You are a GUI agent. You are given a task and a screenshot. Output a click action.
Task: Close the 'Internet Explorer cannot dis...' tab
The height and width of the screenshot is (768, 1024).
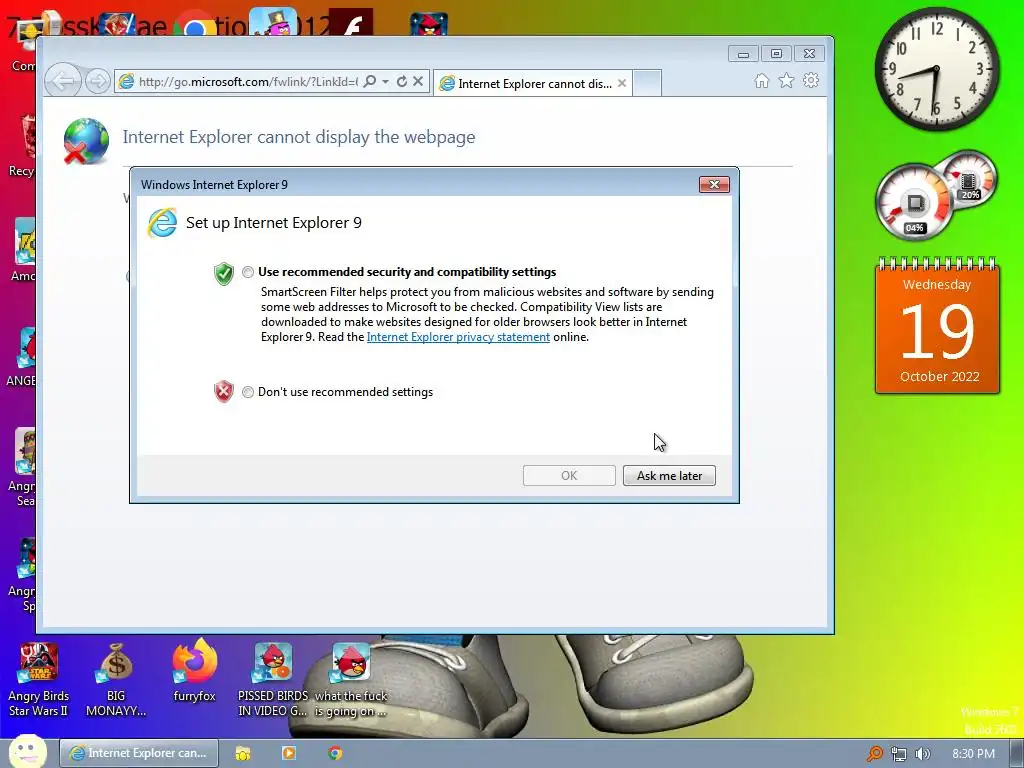pyautogui.click(x=622, y=84)
